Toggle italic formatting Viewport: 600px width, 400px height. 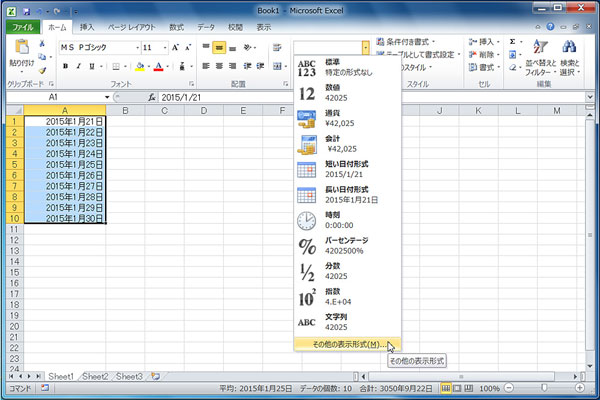coord(78,66)
